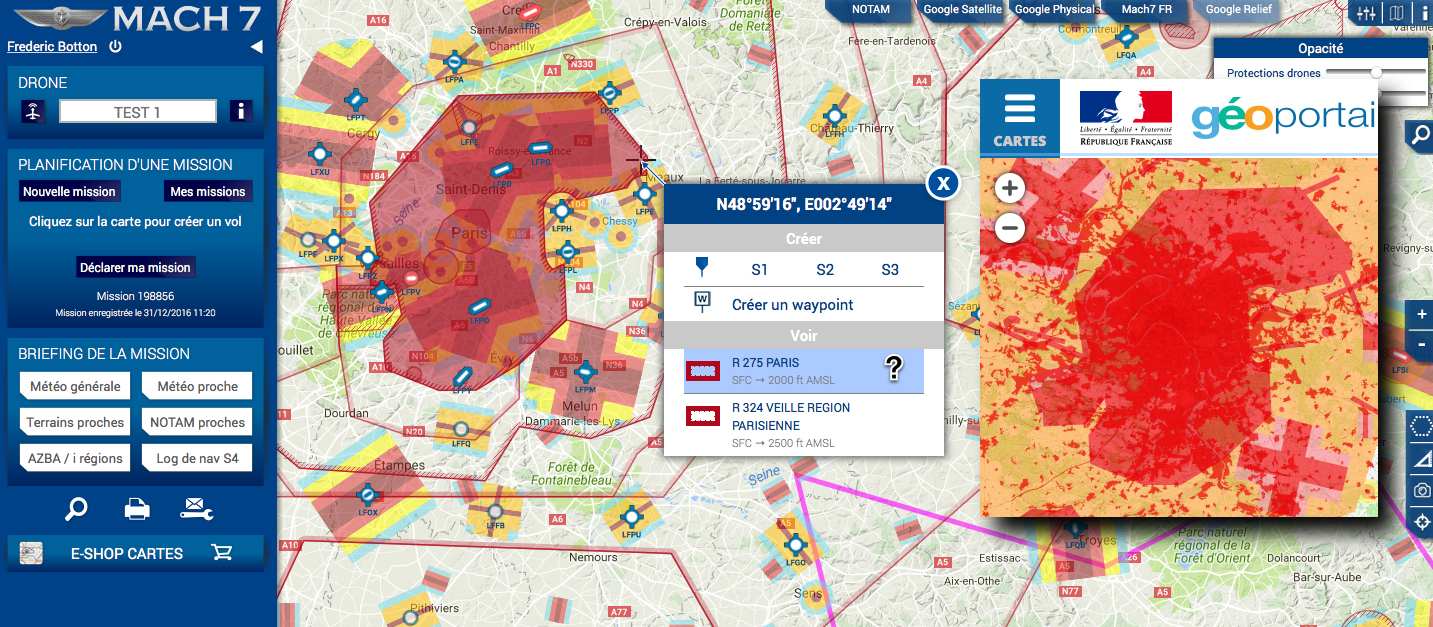
Task: Switch to Google Physical layer tab
Action: click(1055, 10)
